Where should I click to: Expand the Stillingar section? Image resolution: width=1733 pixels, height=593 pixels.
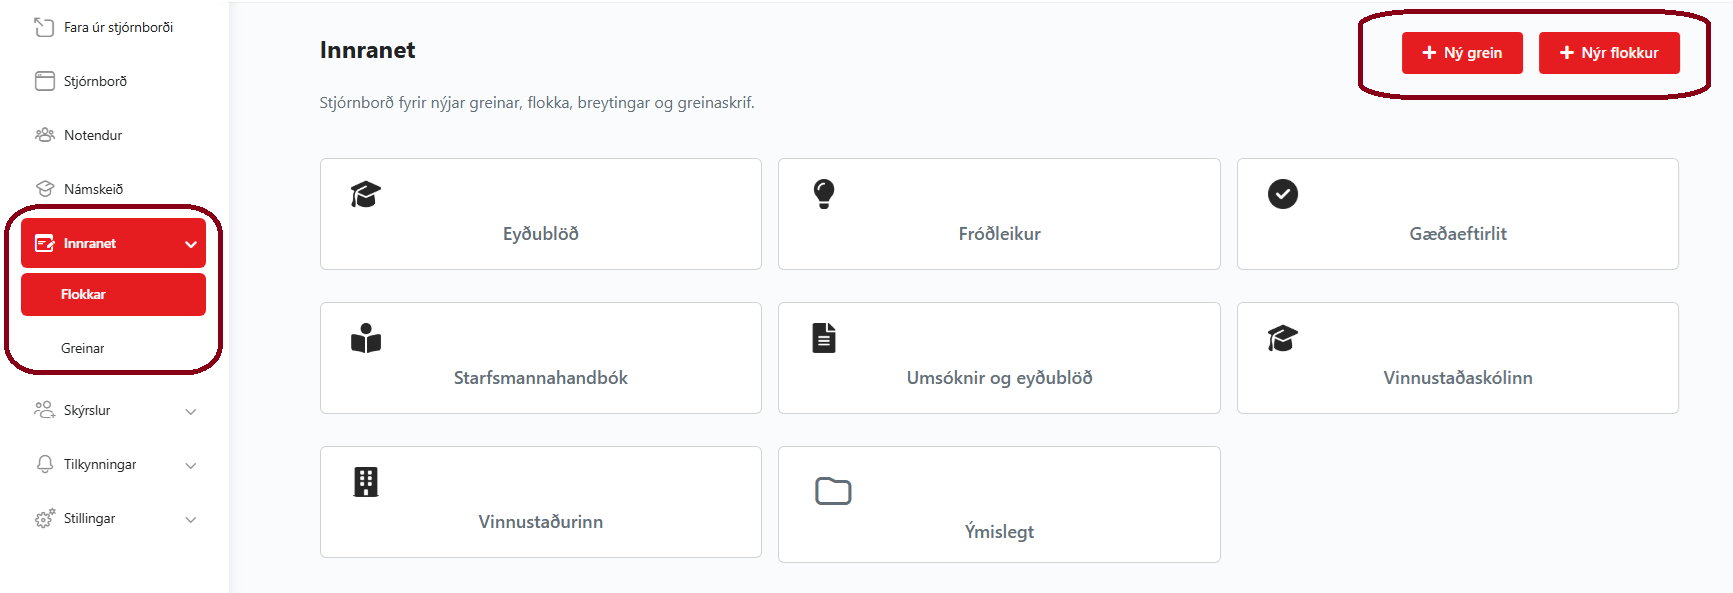[x=191, y=518]
